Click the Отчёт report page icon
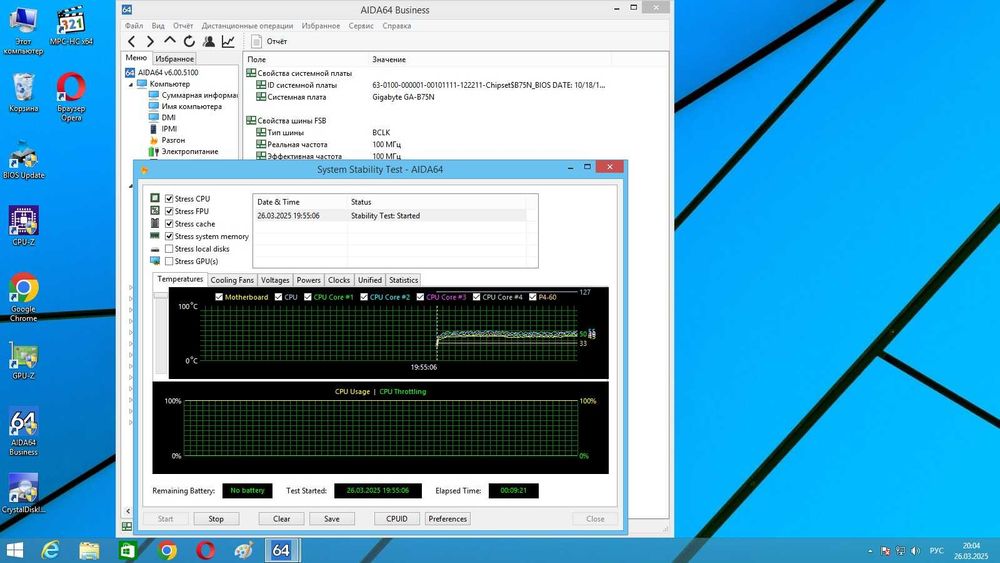 point(256,41)
